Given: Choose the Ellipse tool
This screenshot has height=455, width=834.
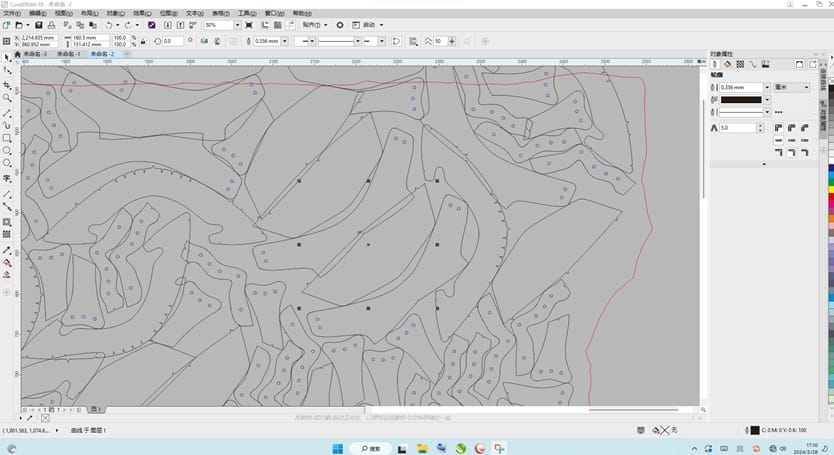Looking at the screenshot, I should 7,150.
